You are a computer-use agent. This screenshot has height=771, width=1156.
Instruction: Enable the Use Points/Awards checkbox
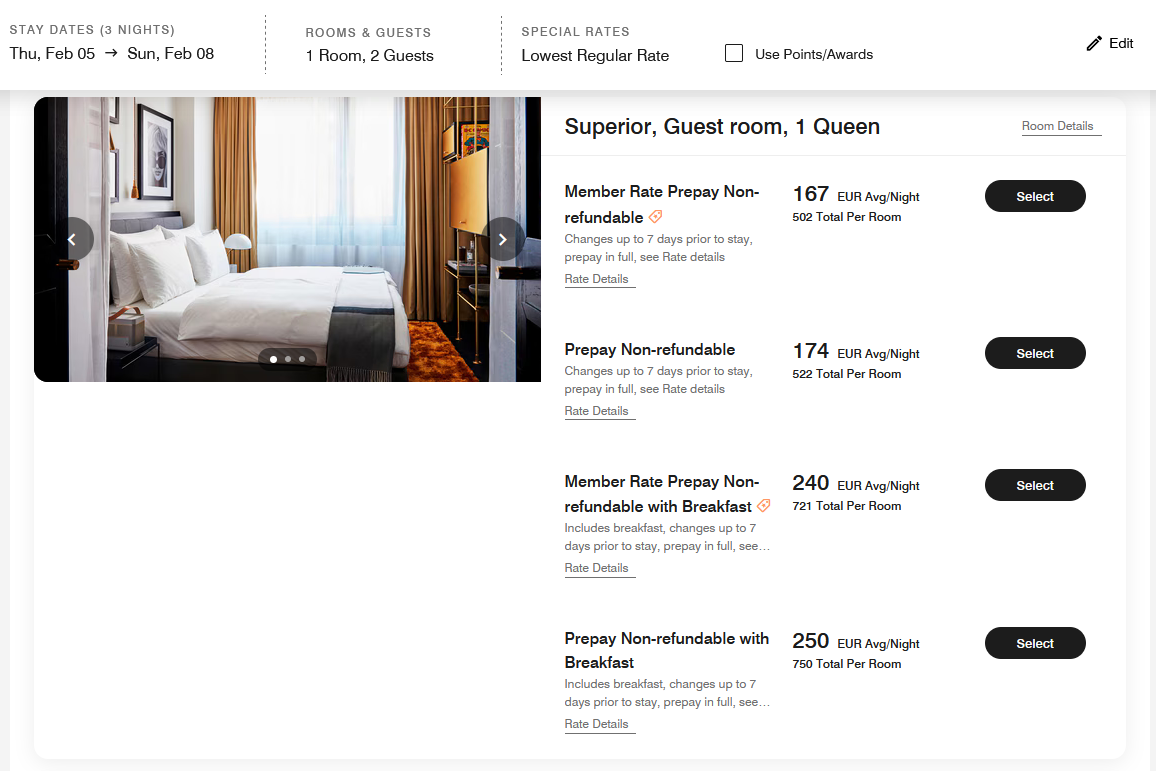[734, 54]
